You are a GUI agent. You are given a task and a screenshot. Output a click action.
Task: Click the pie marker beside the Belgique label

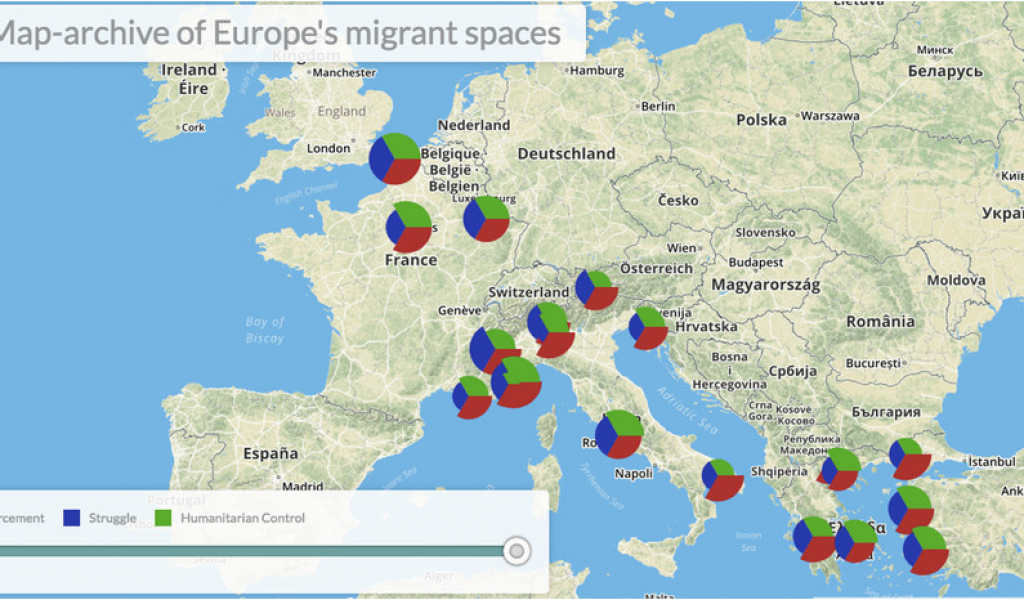(394, 159)
